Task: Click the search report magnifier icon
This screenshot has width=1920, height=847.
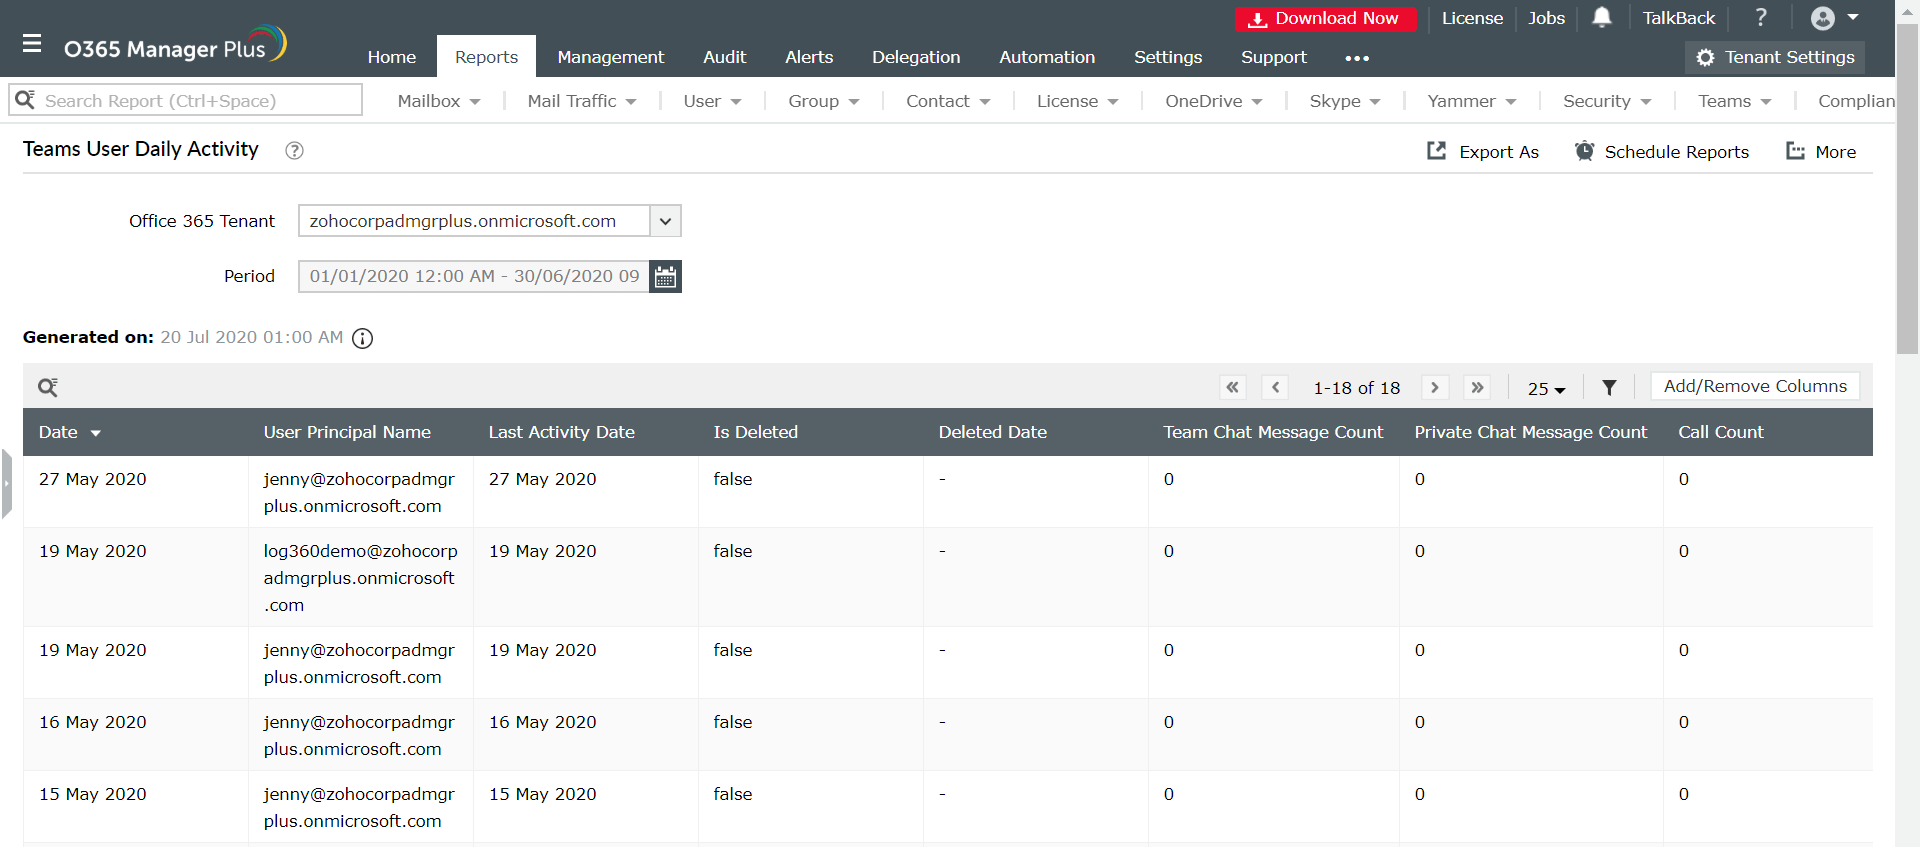Action: (25, 99)
